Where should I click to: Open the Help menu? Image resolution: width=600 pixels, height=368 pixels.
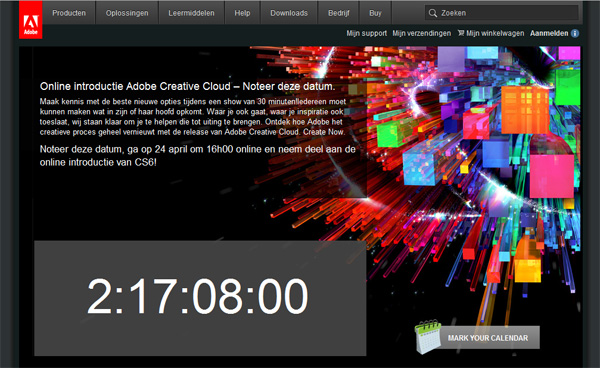(x=242, y=13)
